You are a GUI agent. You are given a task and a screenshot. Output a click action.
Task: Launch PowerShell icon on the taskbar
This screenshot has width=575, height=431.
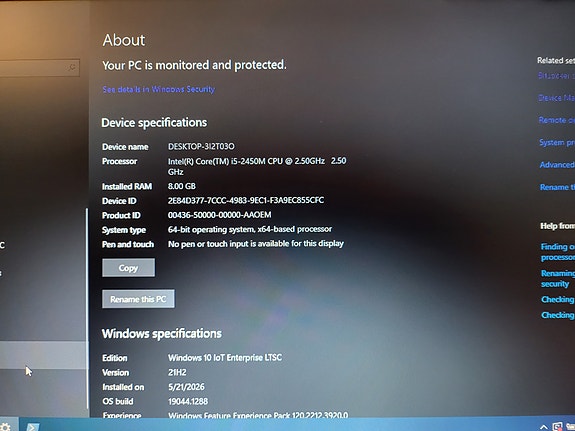tap(33, 427)
